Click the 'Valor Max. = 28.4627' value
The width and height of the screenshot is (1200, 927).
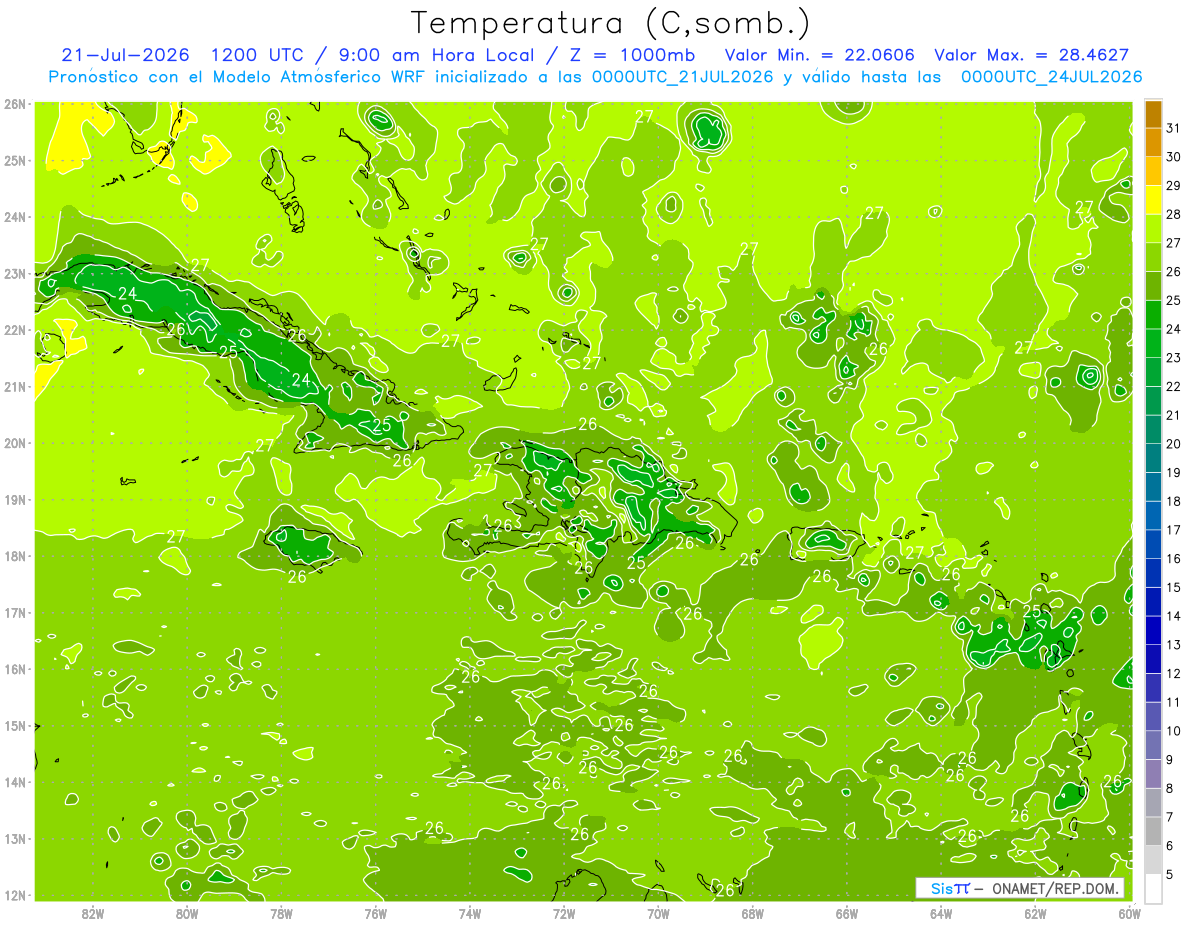pos(1034,54)
